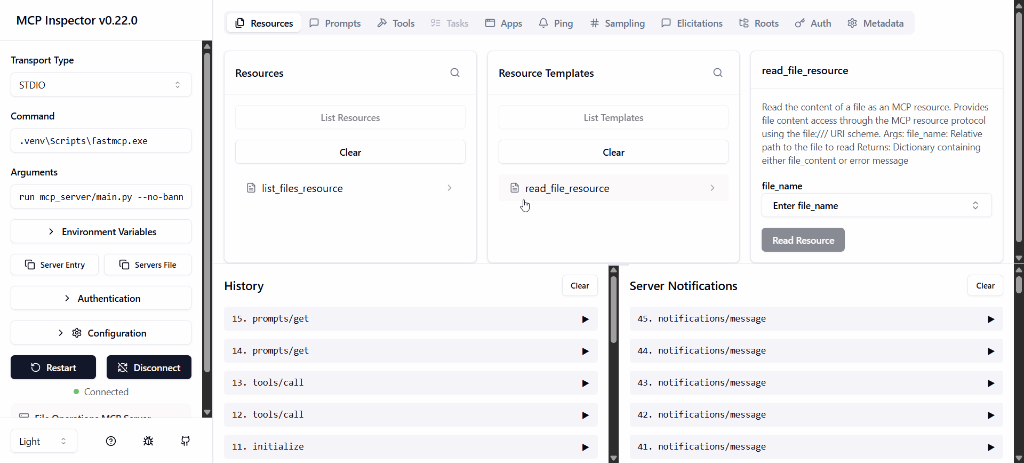Image resolution: width=1024 pixels, height=463 pixels.
Task: Switch to the Tools tab
Action: click(x=396, y=23)
